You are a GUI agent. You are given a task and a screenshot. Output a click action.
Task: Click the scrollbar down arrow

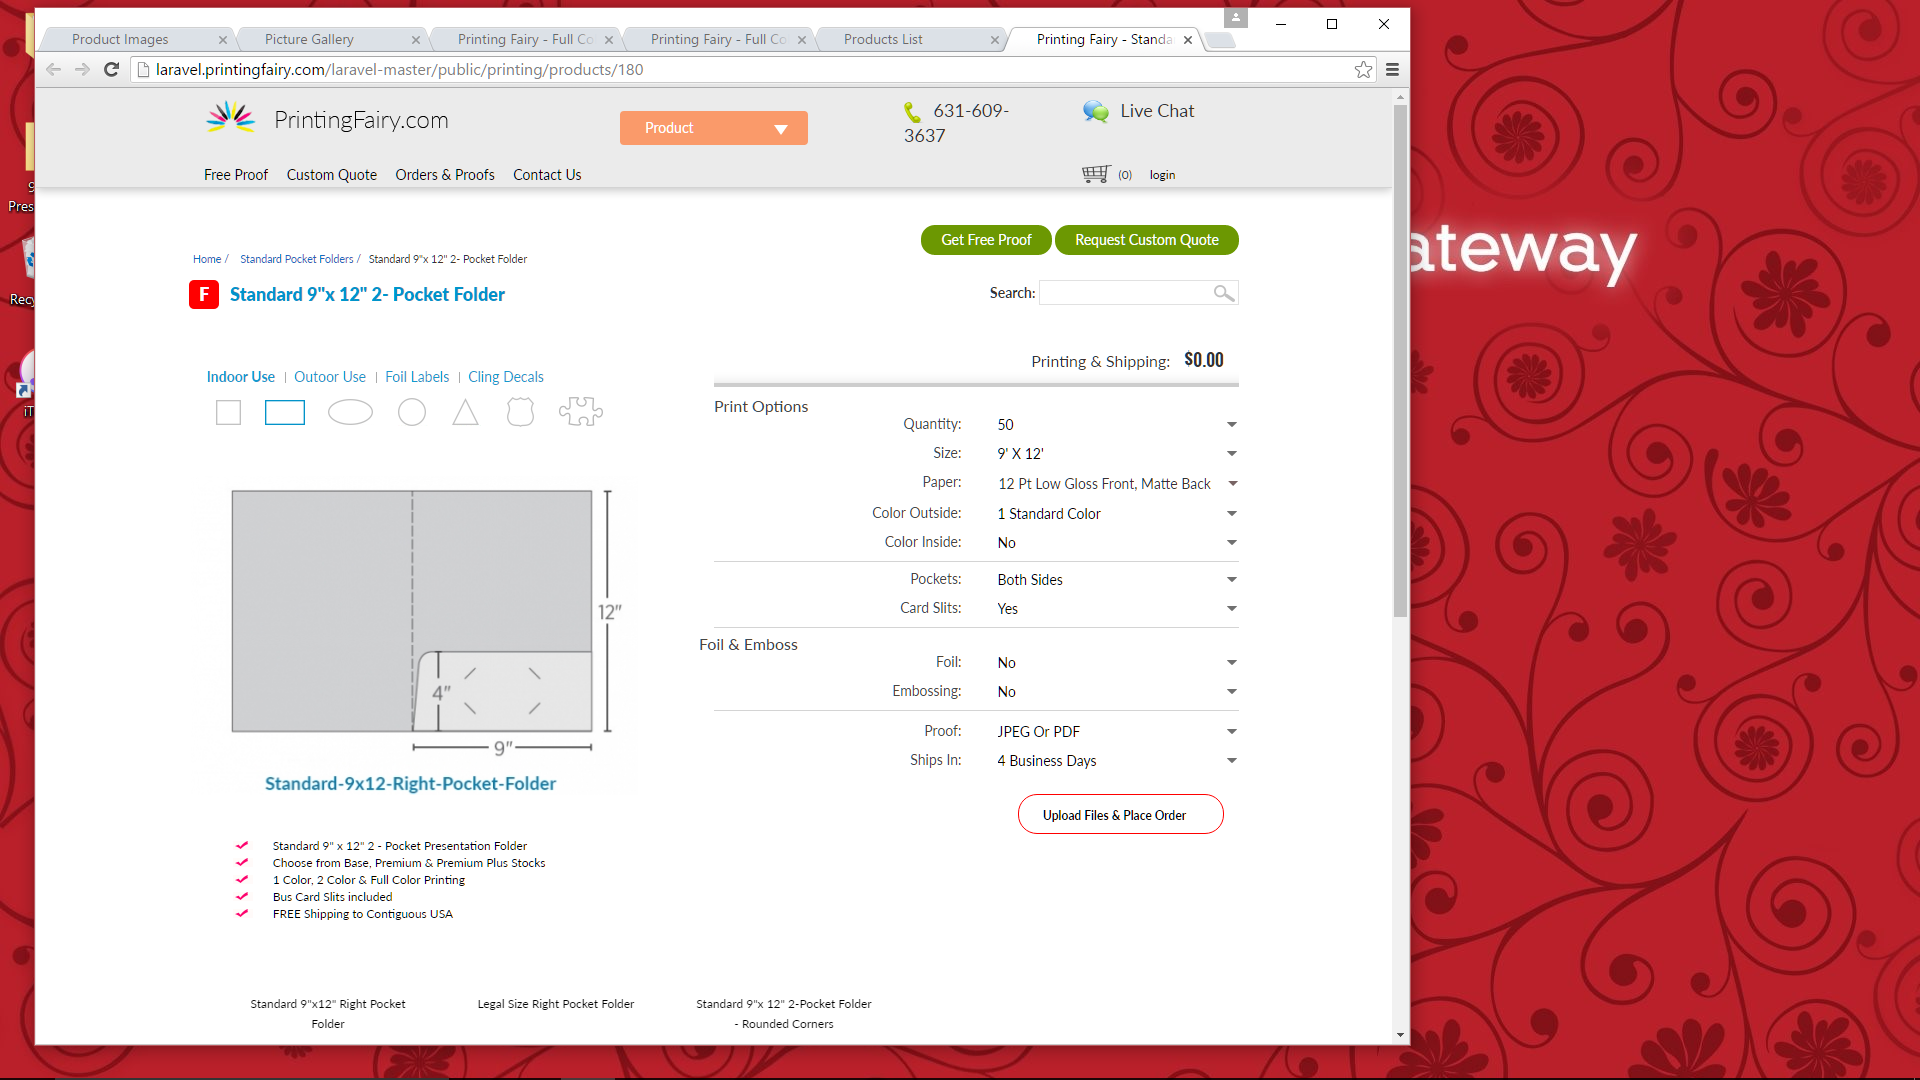[x=1400, y=1035]
